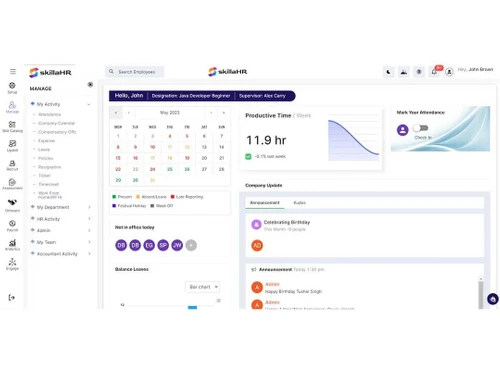
Task: Click the JW avatar not in office
Action: 177,245
